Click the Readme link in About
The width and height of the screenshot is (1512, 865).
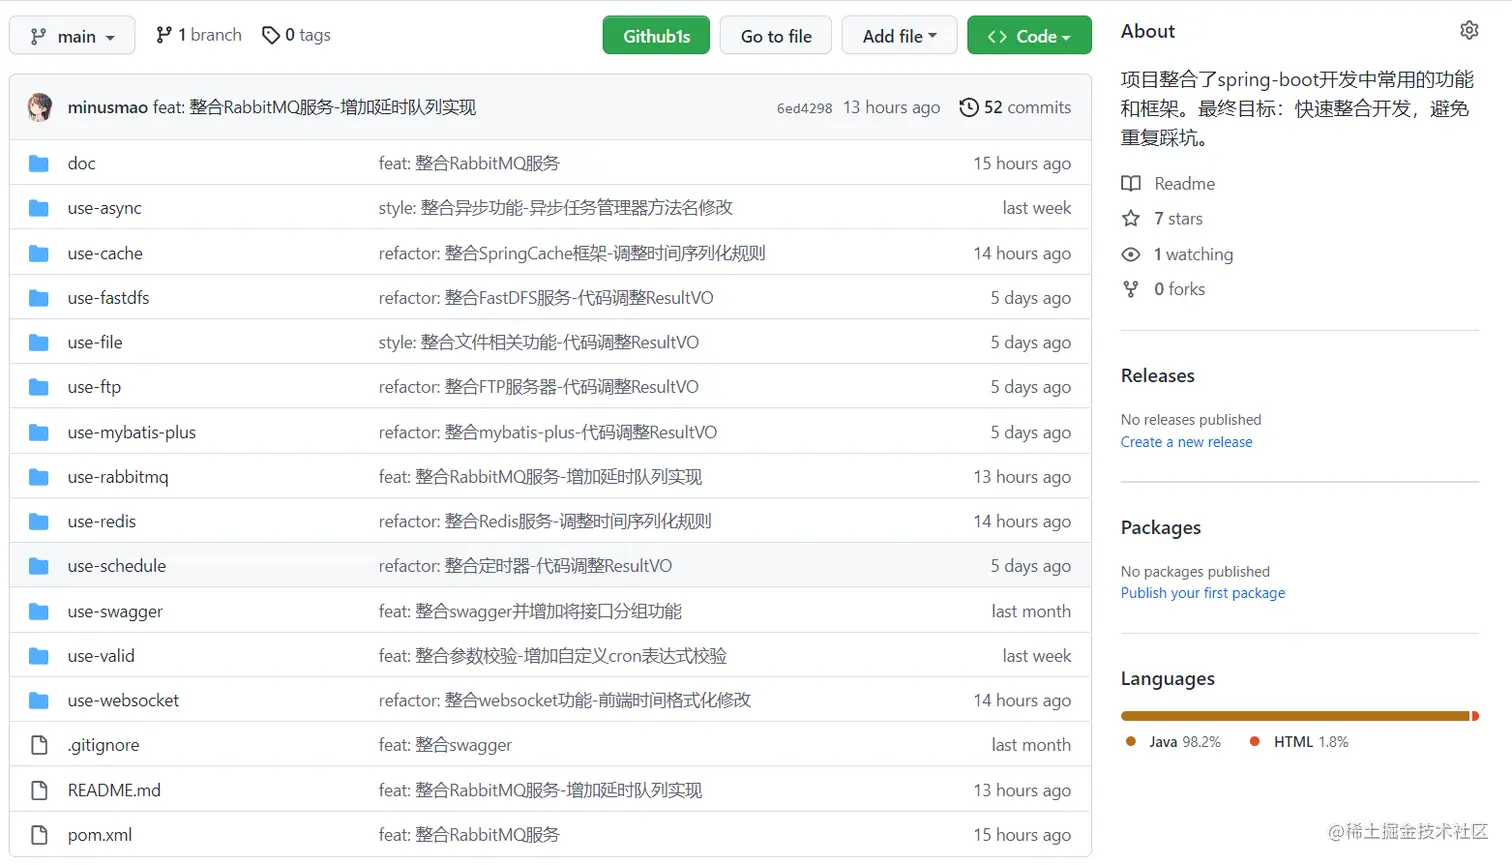tap(1184, 183)
